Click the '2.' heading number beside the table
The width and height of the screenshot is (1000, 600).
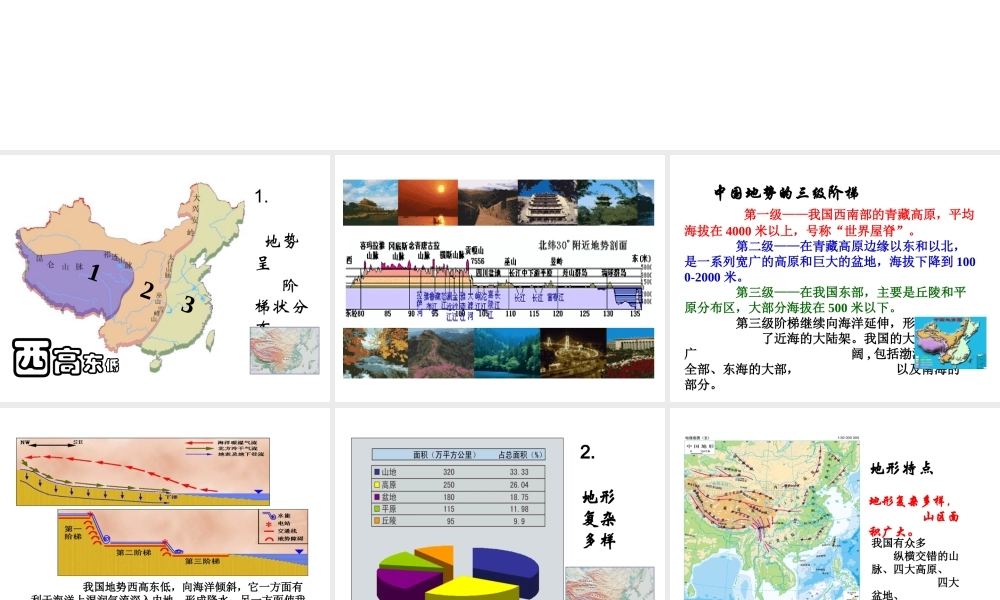coord(587,452)
